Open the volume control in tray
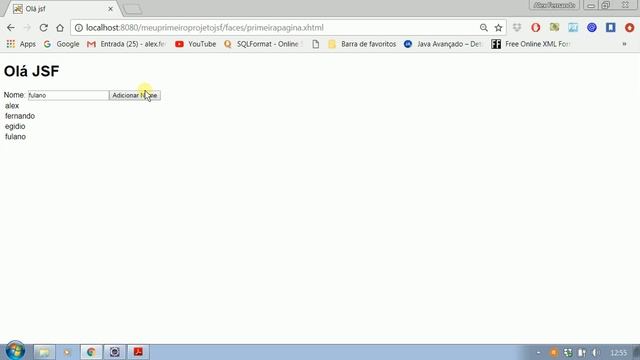Viewport: 640px width, 360px height. pos(596,352)
